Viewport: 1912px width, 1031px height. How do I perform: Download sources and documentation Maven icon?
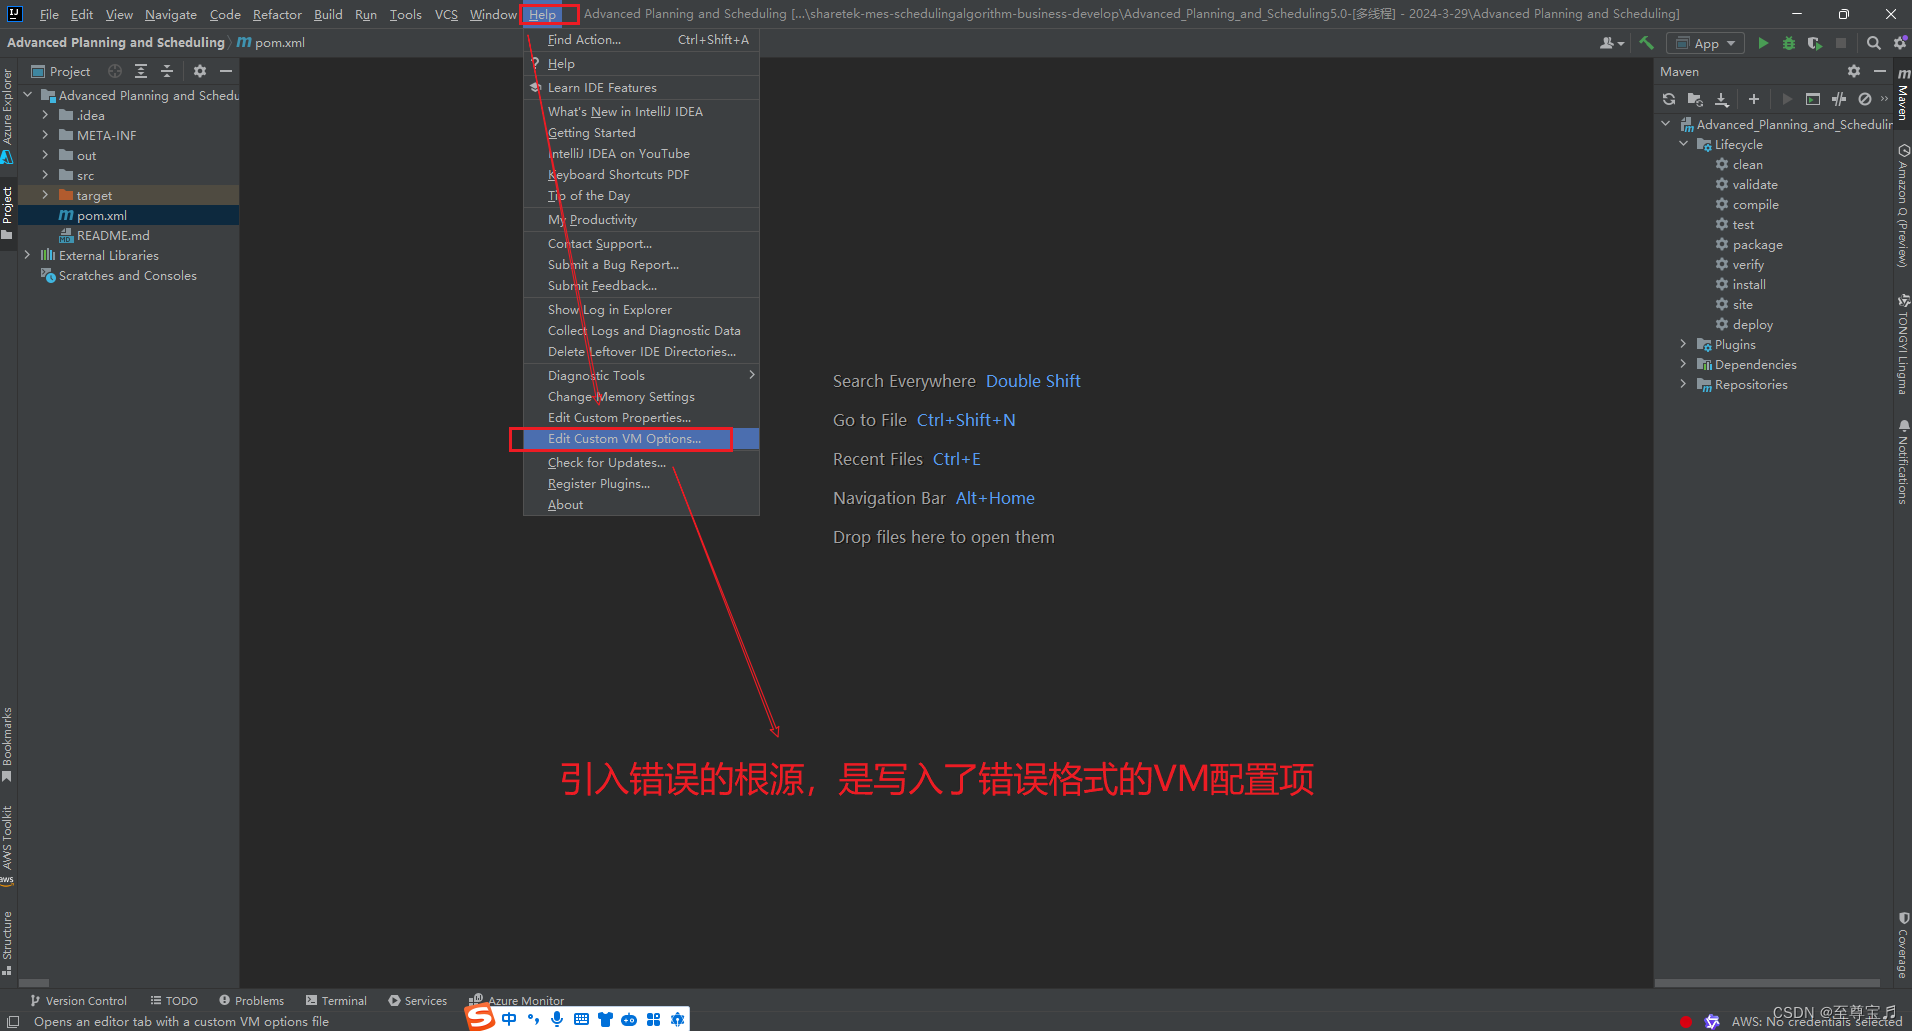pyautogui.click(x=1722, y=99)
